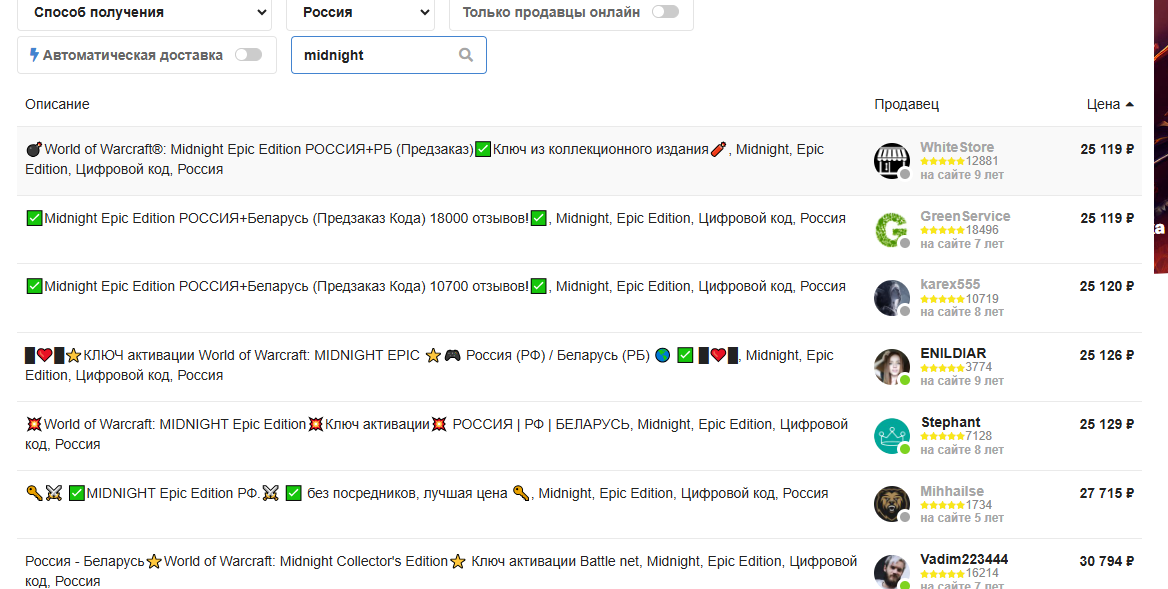Open 'Способ получения' dropdown
This screenshot has height=589, width=1168.
(x=147, y=13)
